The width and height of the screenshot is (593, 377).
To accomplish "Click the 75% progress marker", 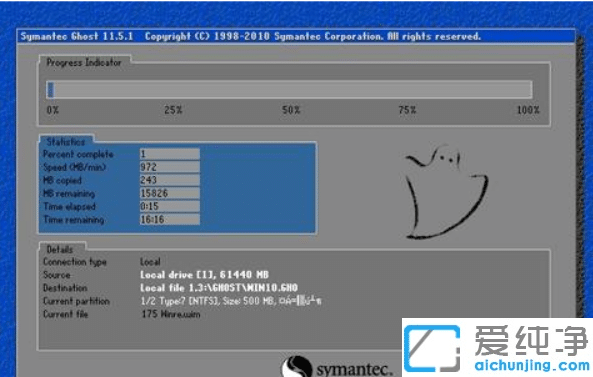I will [407, 110].
